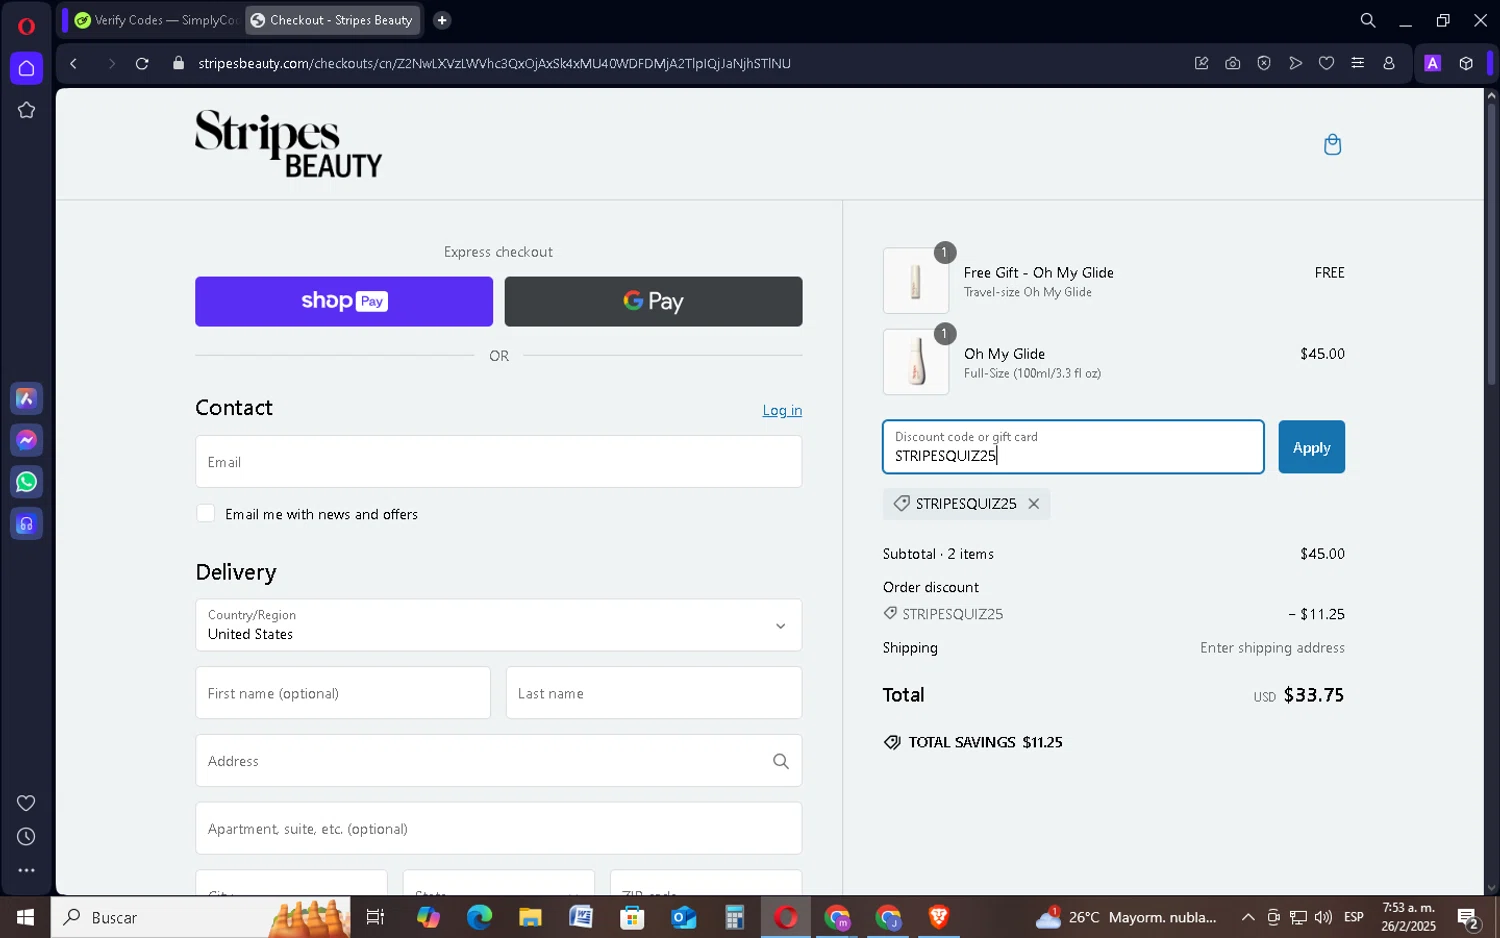
Task: Focus the Email input field
Action: 498,462
